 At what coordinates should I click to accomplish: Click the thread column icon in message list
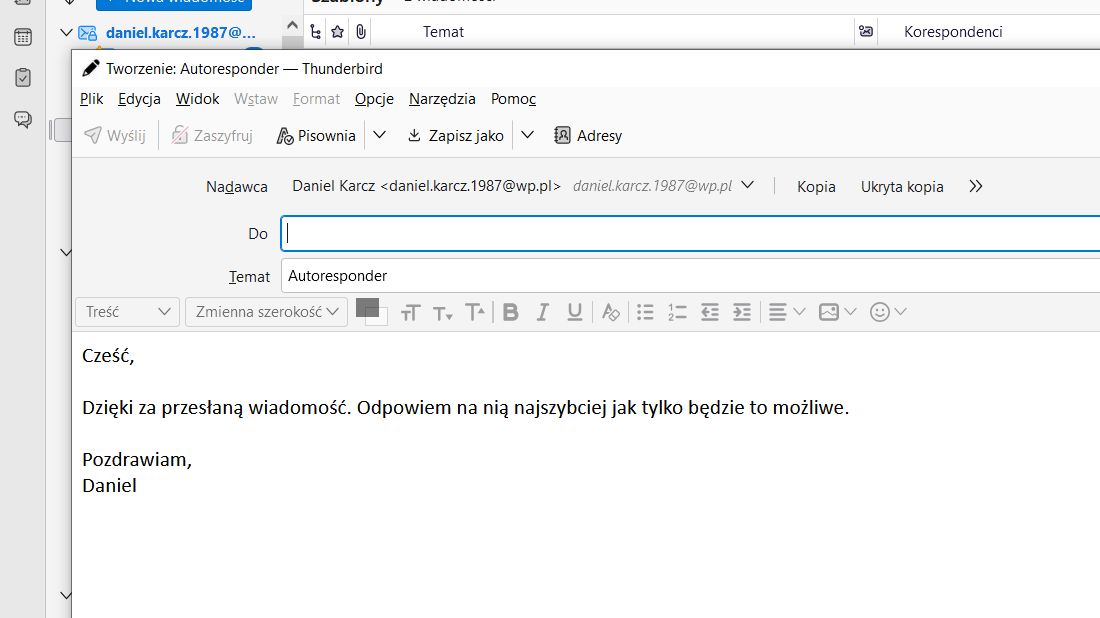coord(316,32)
